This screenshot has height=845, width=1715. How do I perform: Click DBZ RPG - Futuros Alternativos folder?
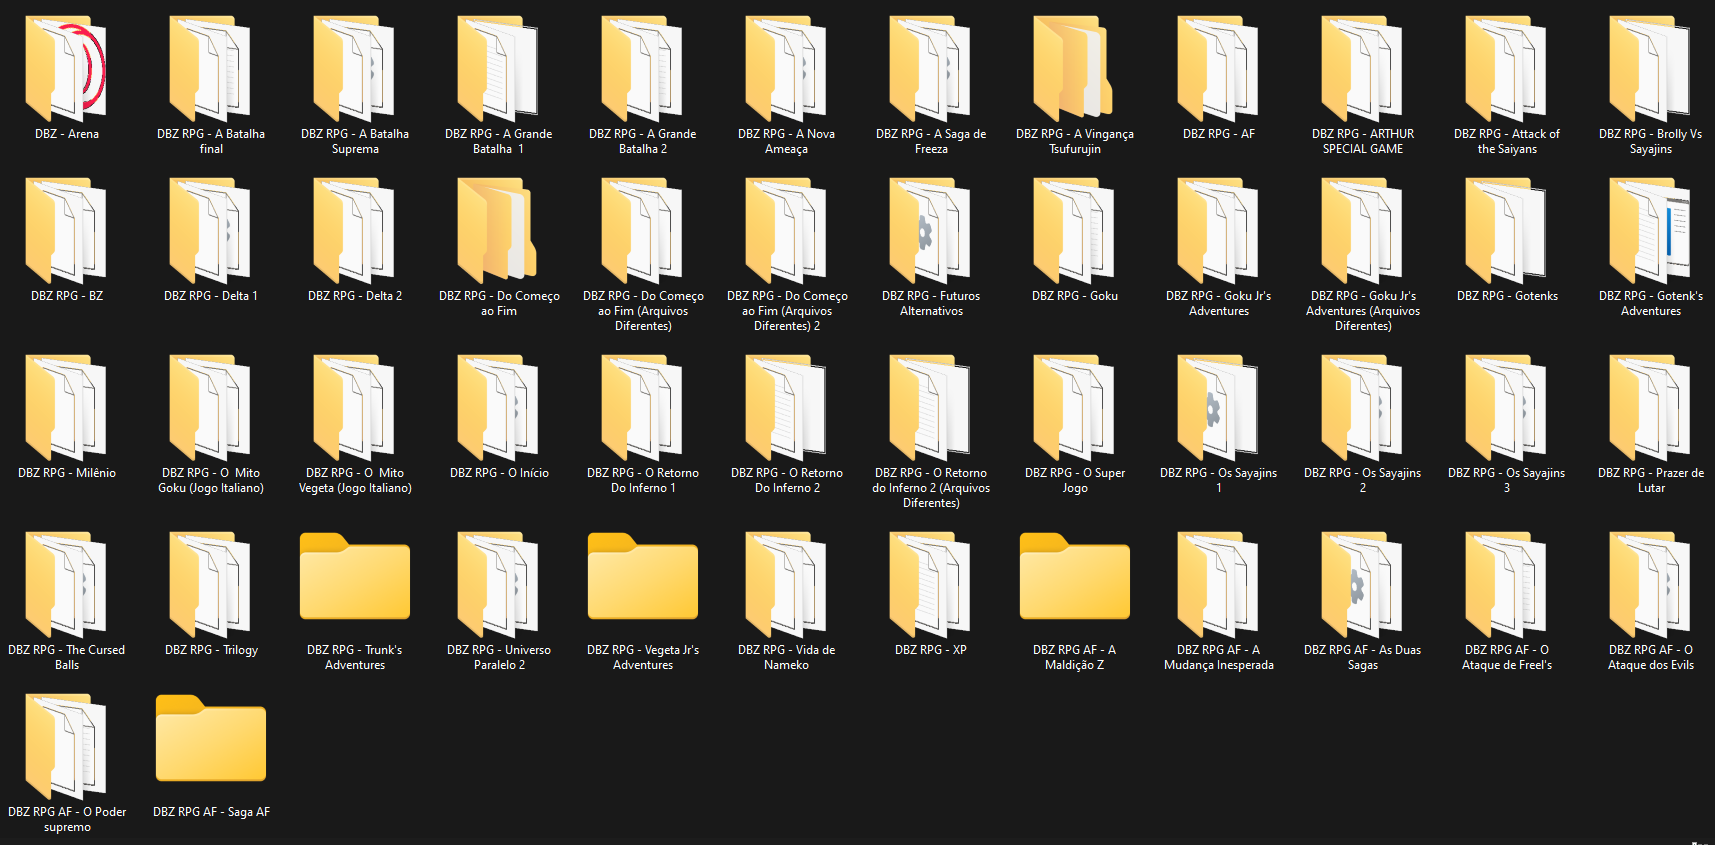click(930, 231)
